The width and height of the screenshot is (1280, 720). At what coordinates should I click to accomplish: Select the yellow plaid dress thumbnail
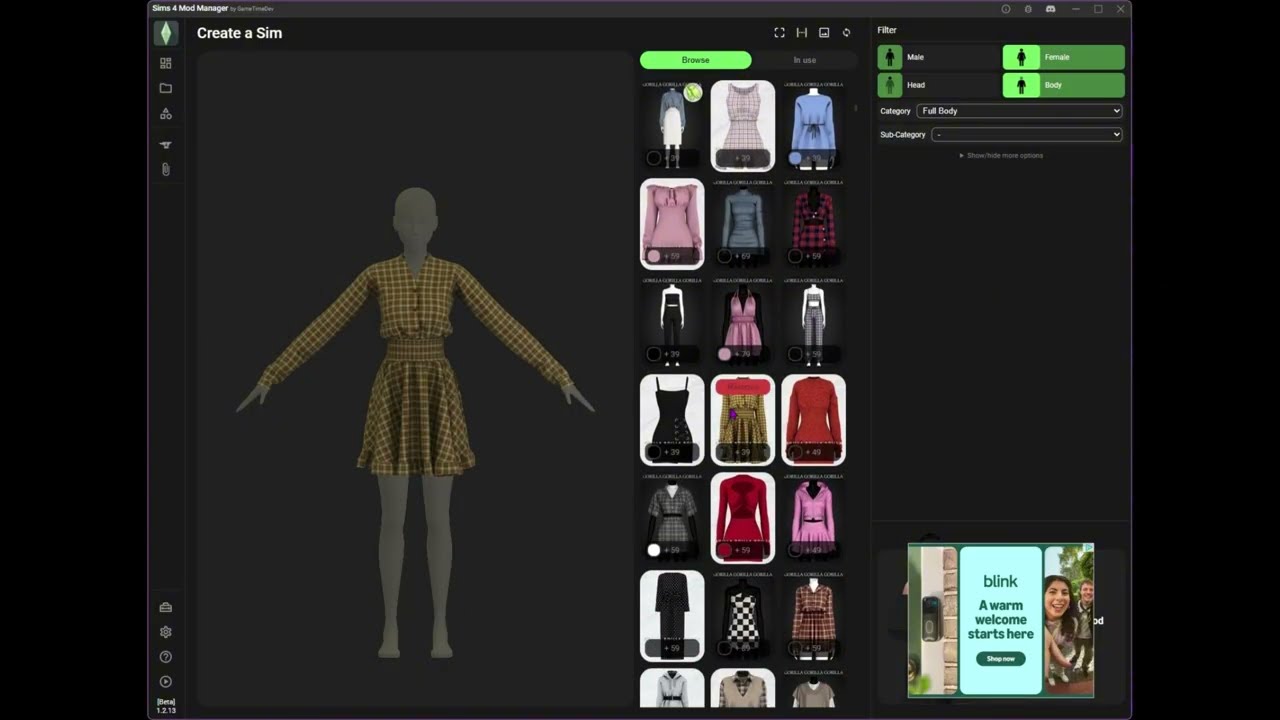coord(743,420)
